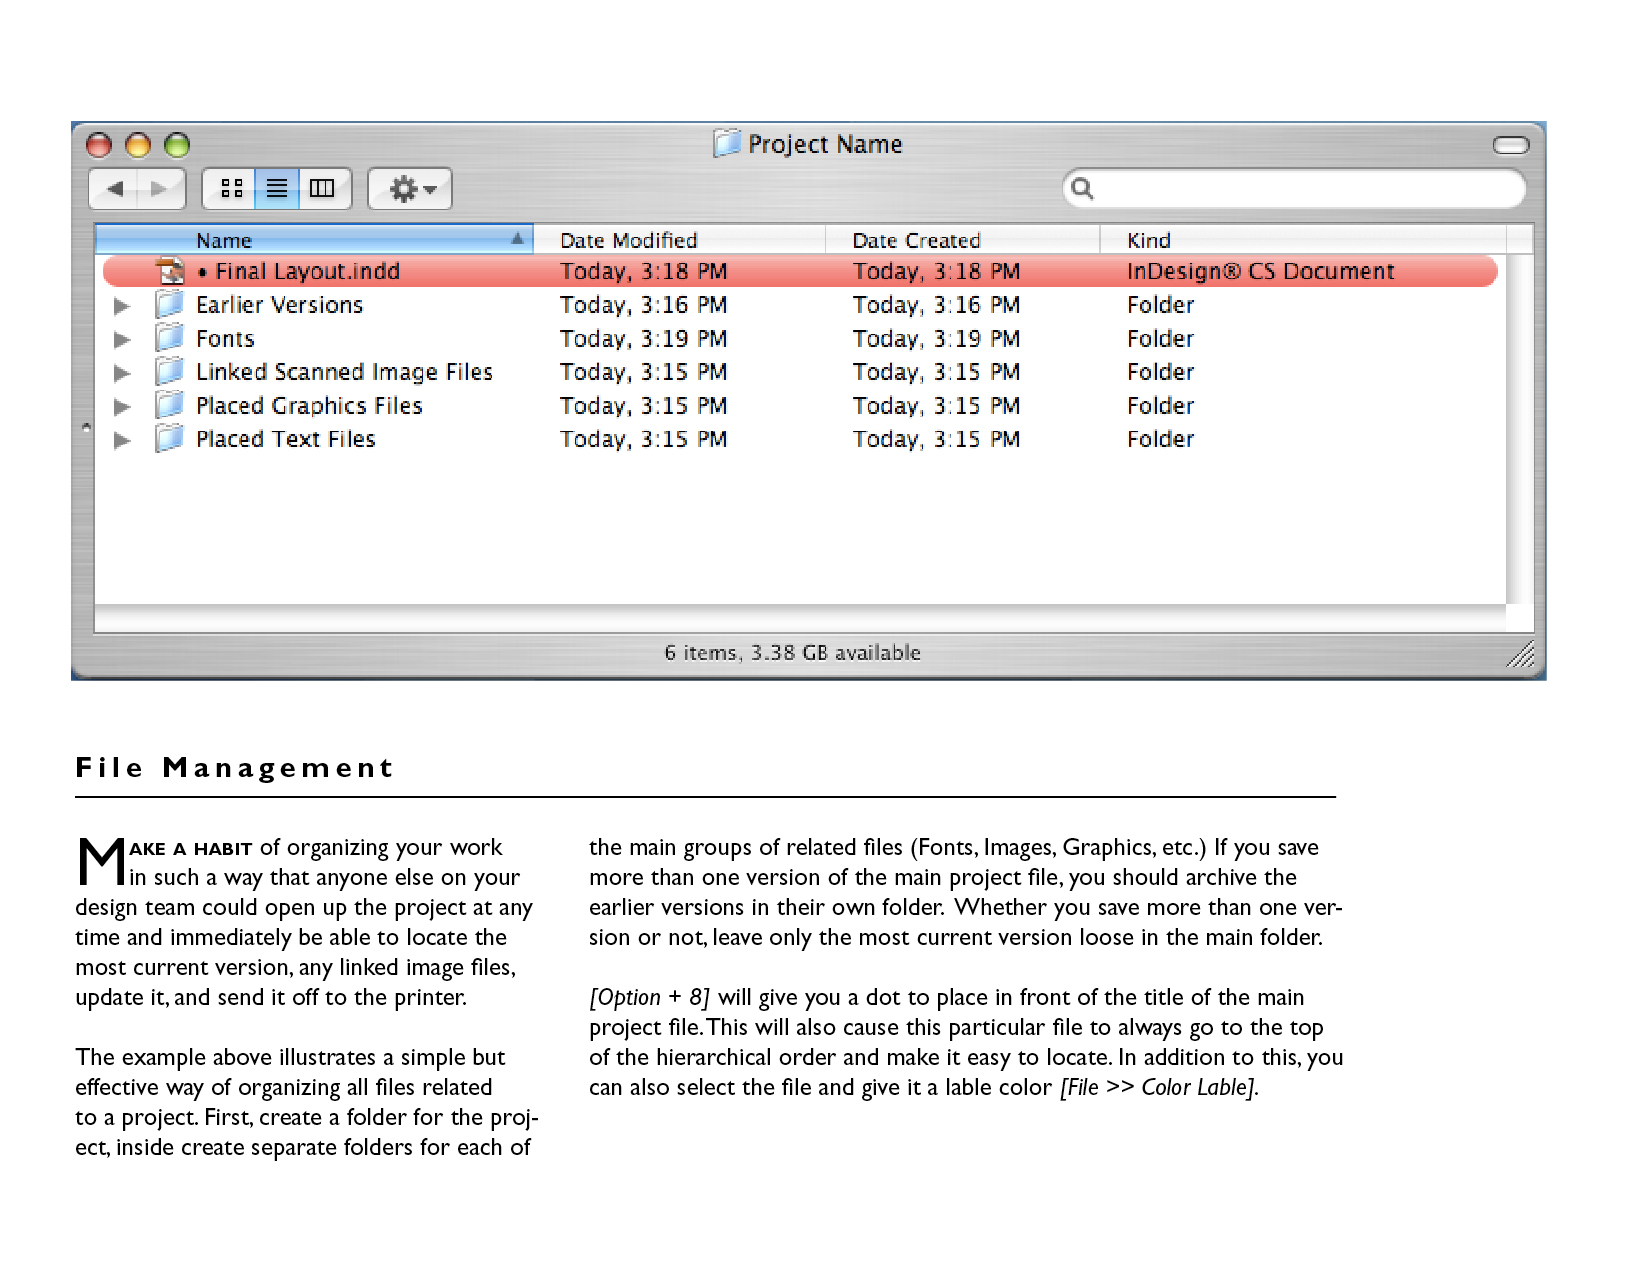This screenshot has width=1650, height=1275.
Task: Switch to column view
Action: pos(323,188)
